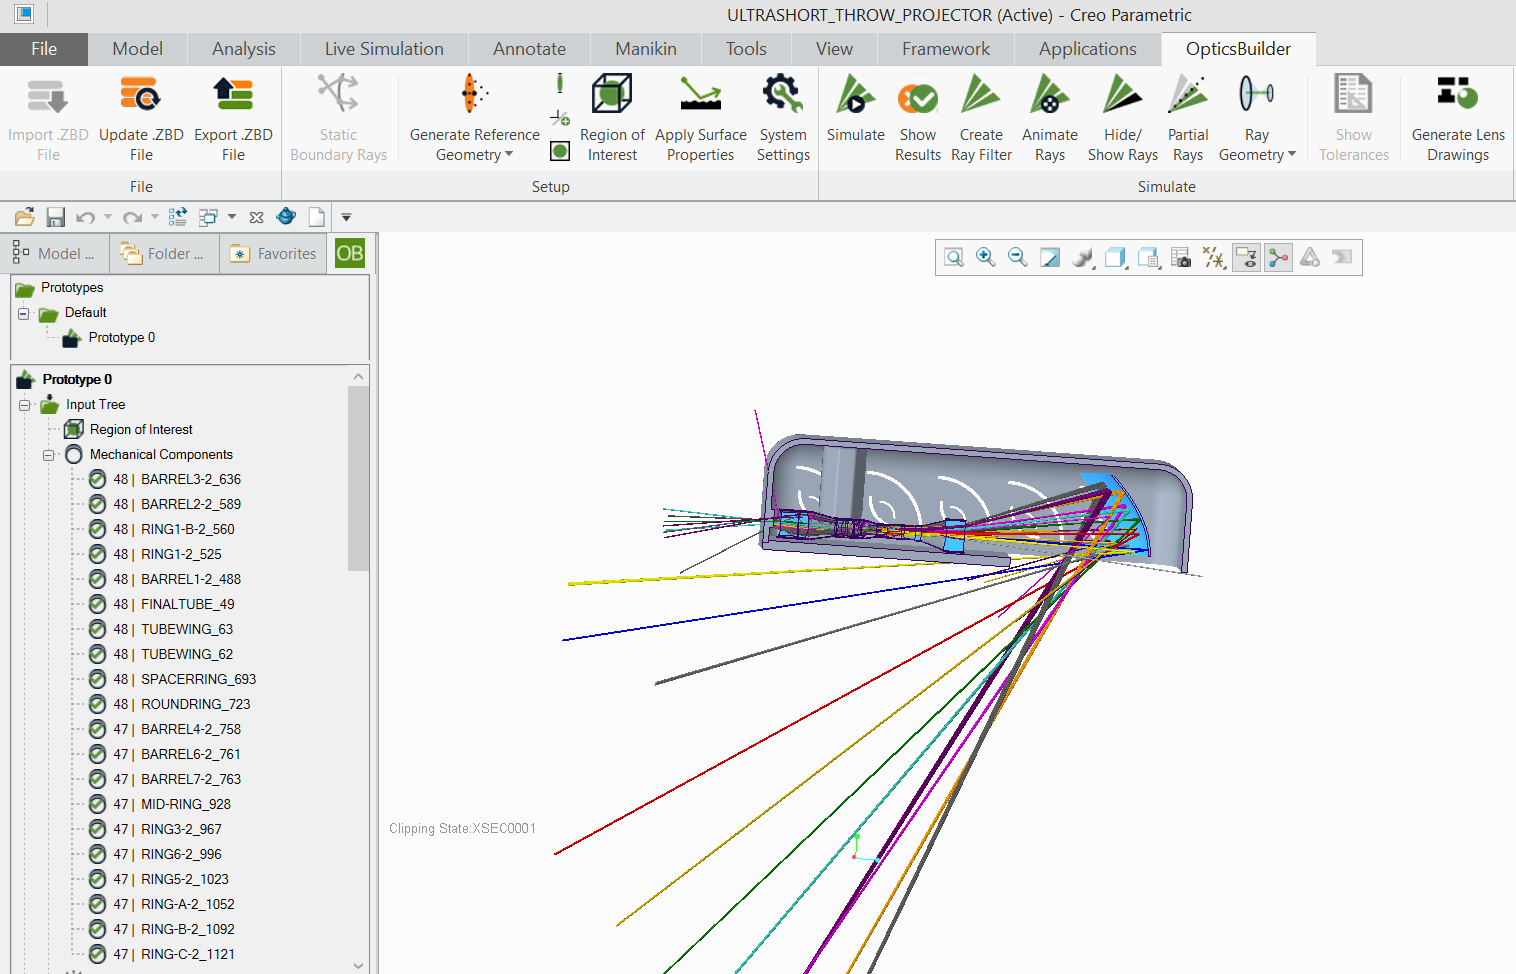The image size is (1516, 974).
Task: Toggle status circle for BARREL3-2_636
Action: click(97, 479)
